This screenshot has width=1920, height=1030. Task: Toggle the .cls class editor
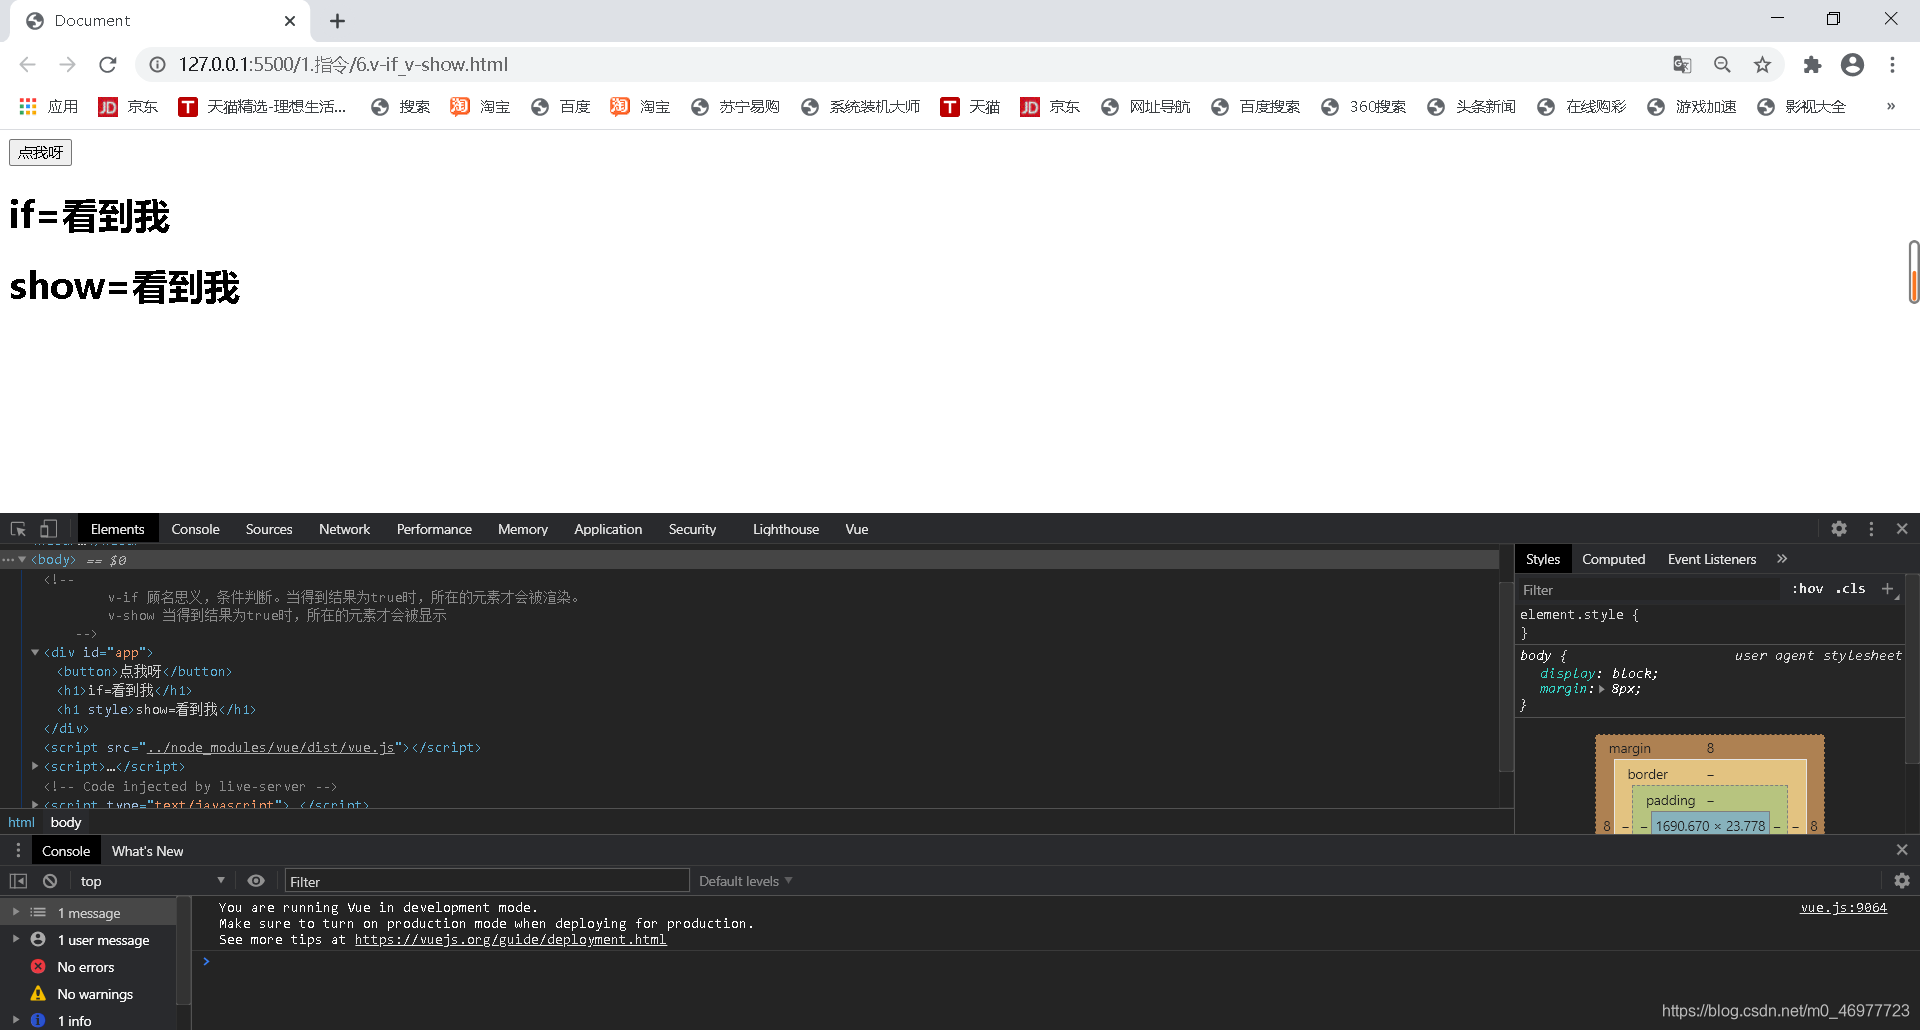click(1851, 589)
